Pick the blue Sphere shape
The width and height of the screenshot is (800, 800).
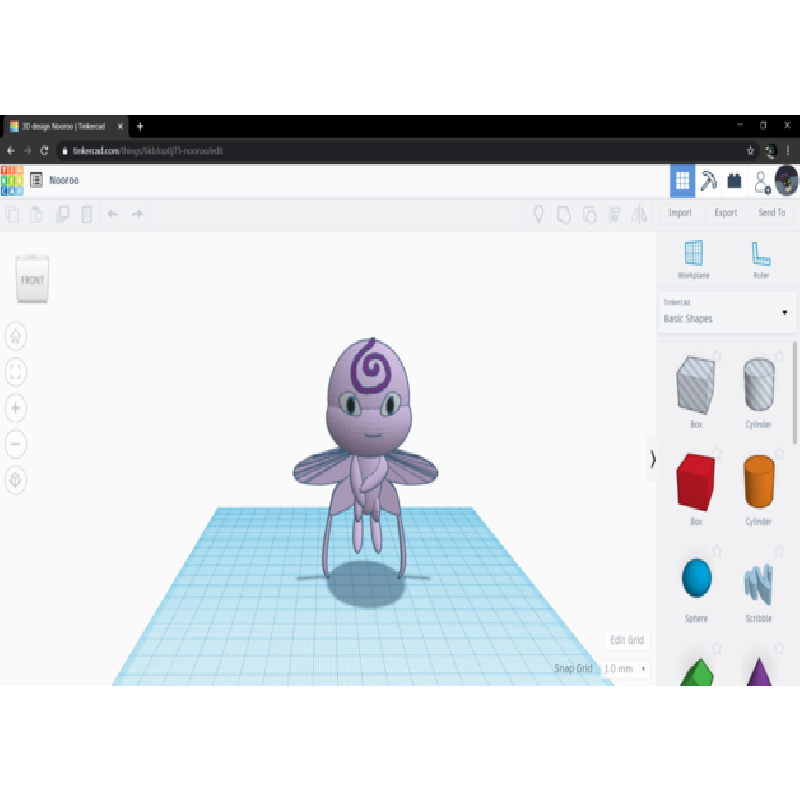pyautogui.click(x=696, y=578)
